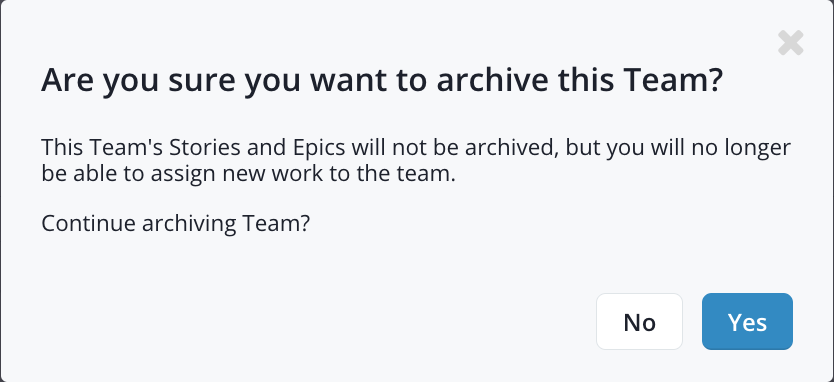Image resolution: width=834 pixels, height=382 pixels.
Task: Click the word 'Continue' in the prompt
Action: [x=88, y=223]
